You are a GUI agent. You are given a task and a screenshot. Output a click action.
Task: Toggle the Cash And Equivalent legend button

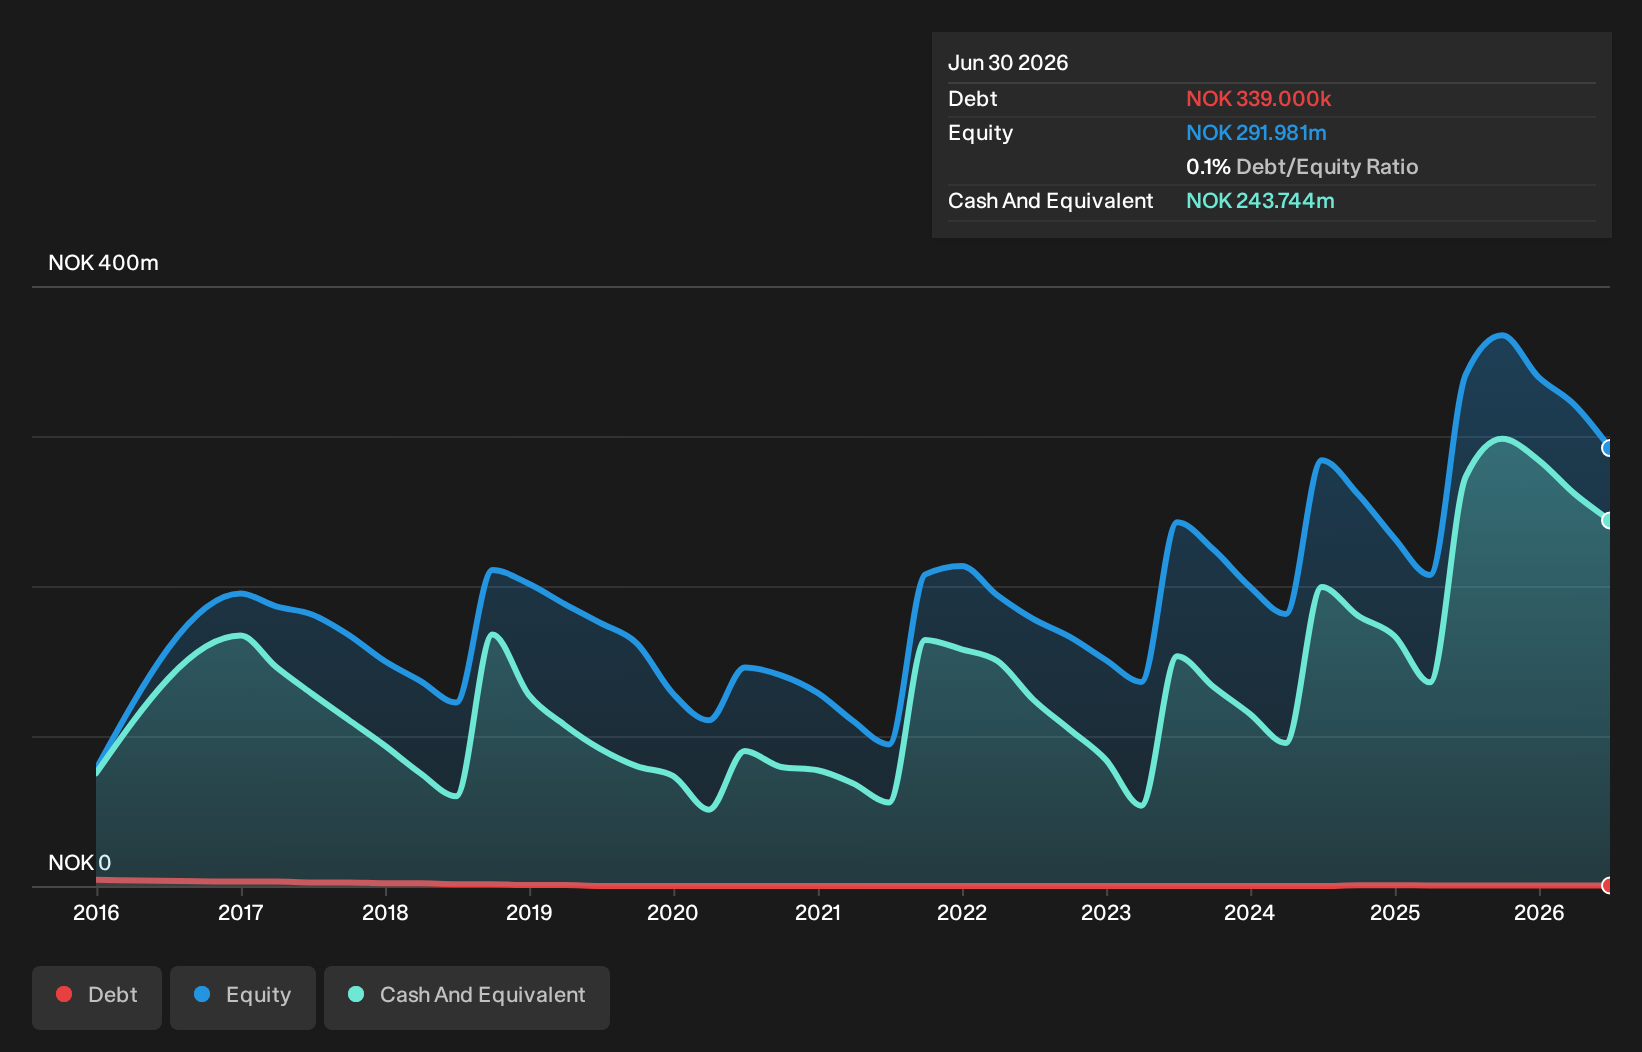point(467,997)
